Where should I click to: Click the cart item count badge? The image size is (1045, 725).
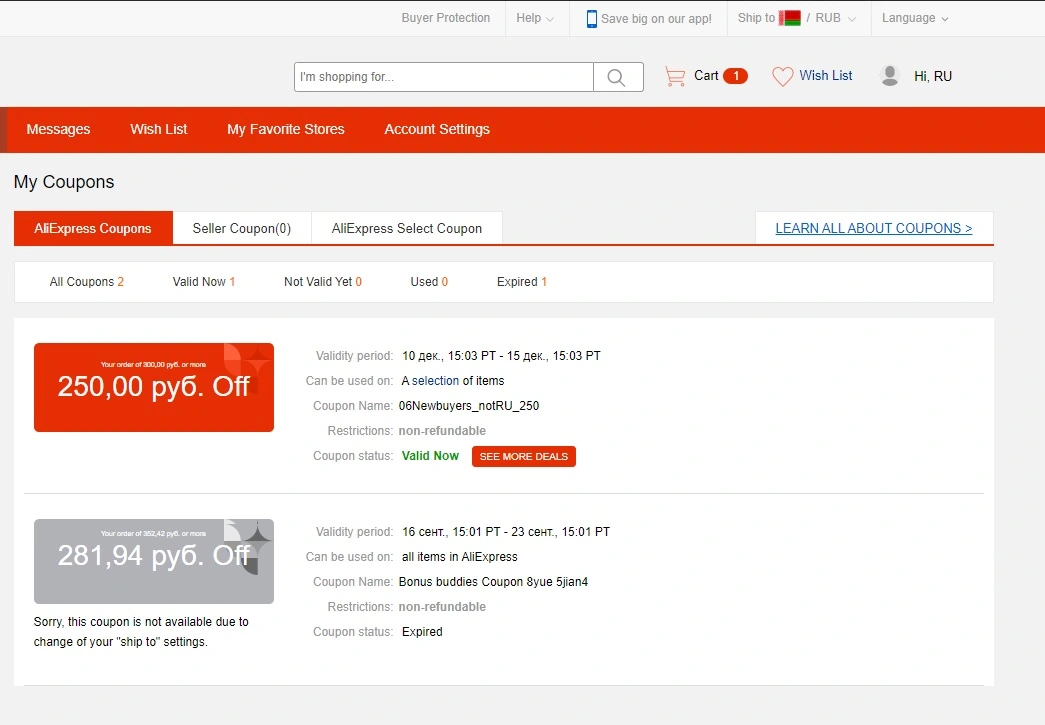736,76
